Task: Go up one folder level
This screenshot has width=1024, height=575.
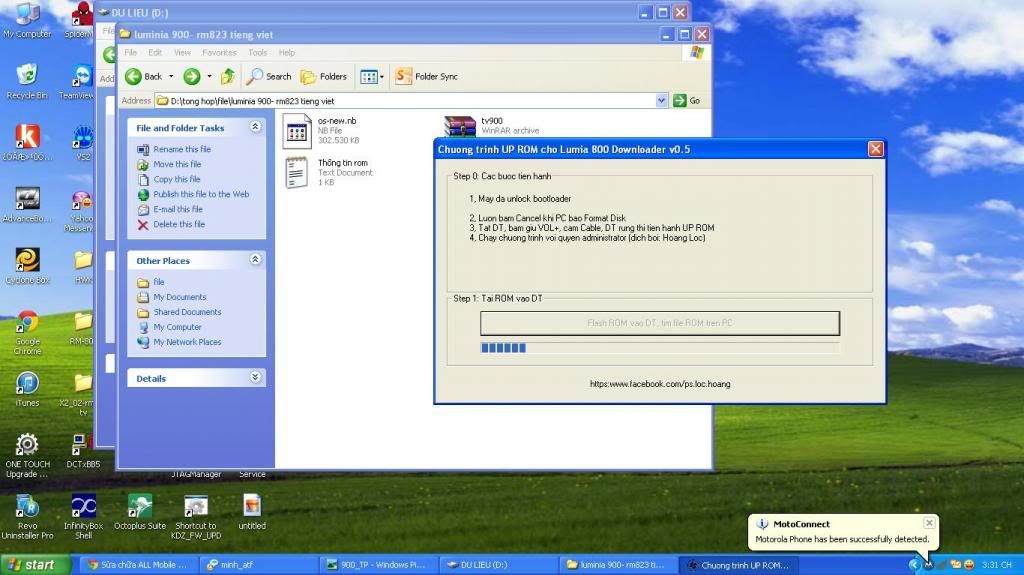Action: pos(227,76)
